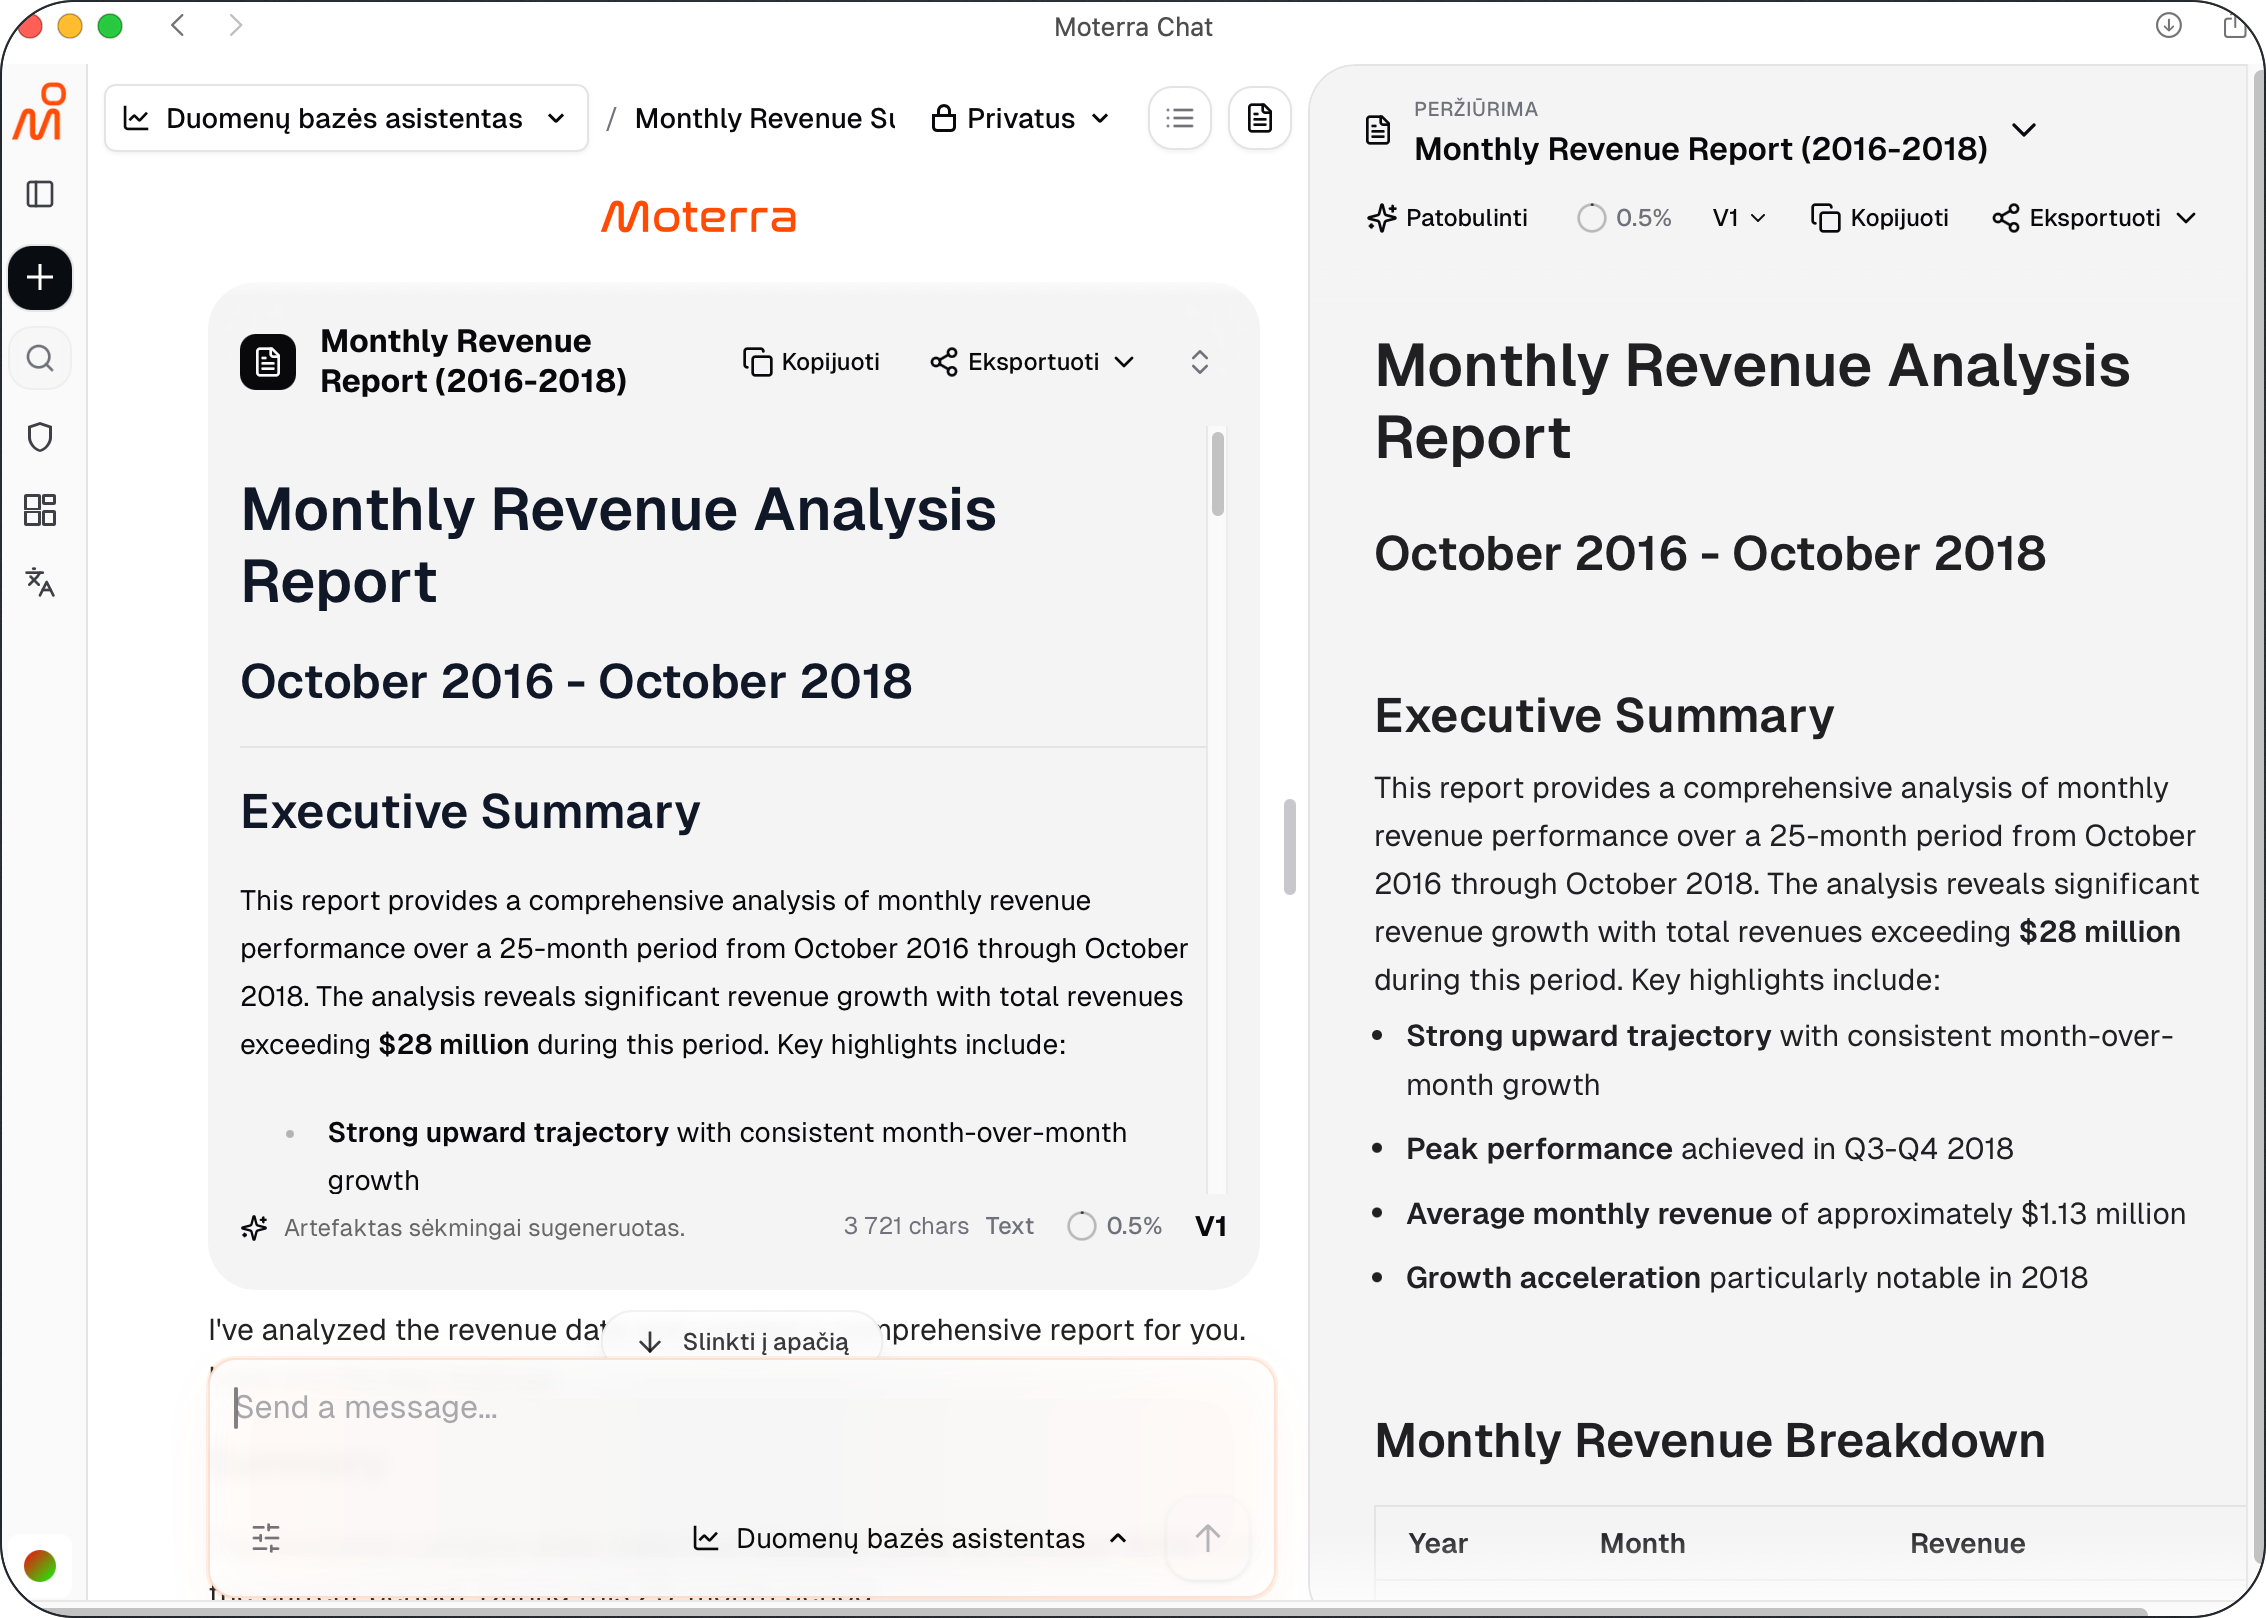Go forward with the right arrow
Image resolution: width=2266 pixels, height=1618 pixels.
coord(236,25)
